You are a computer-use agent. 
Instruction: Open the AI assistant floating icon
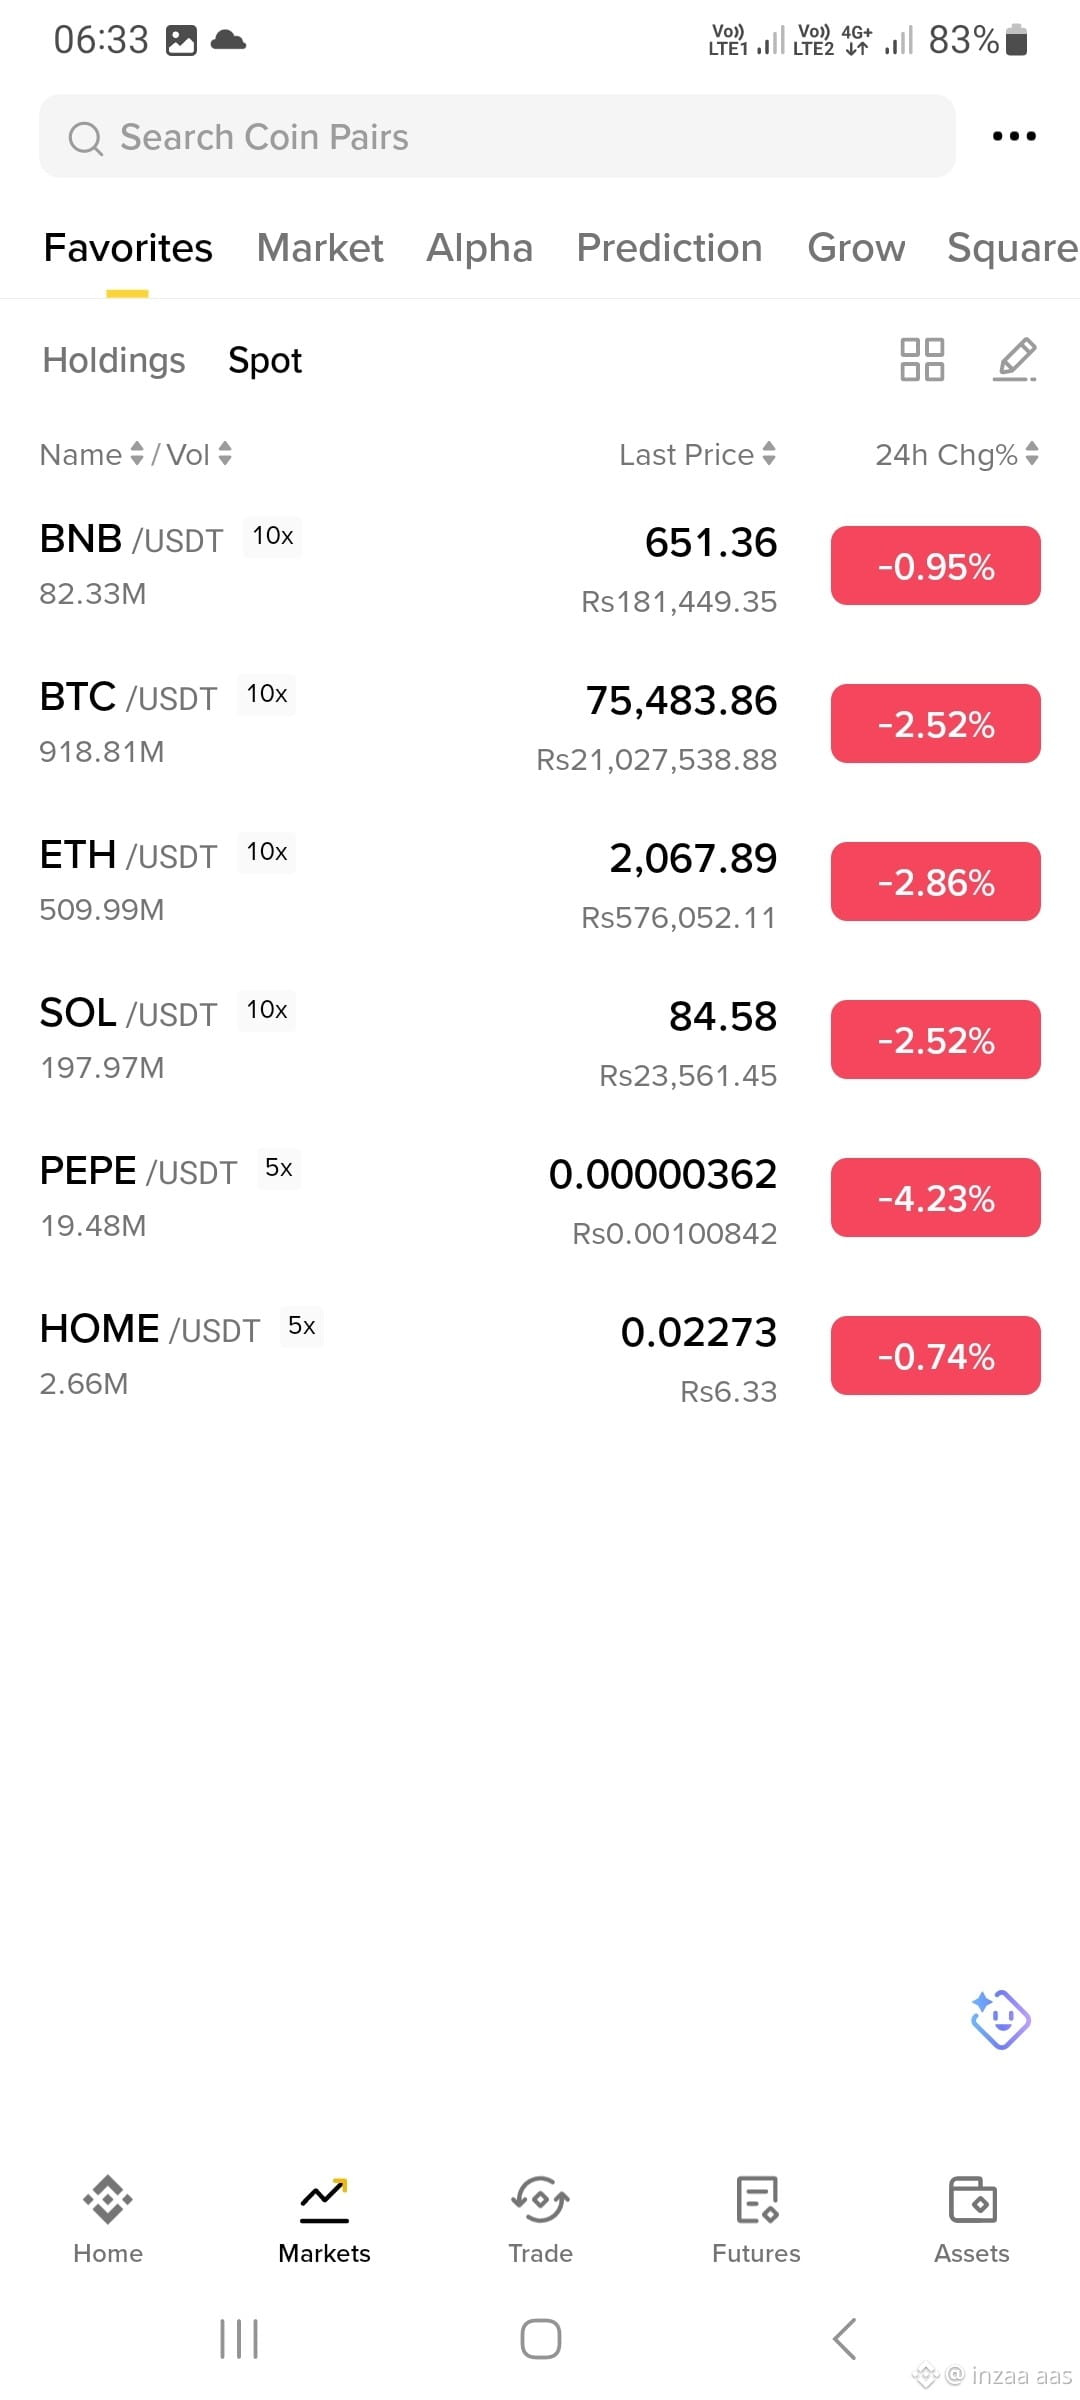[x=1000, y=2018]
